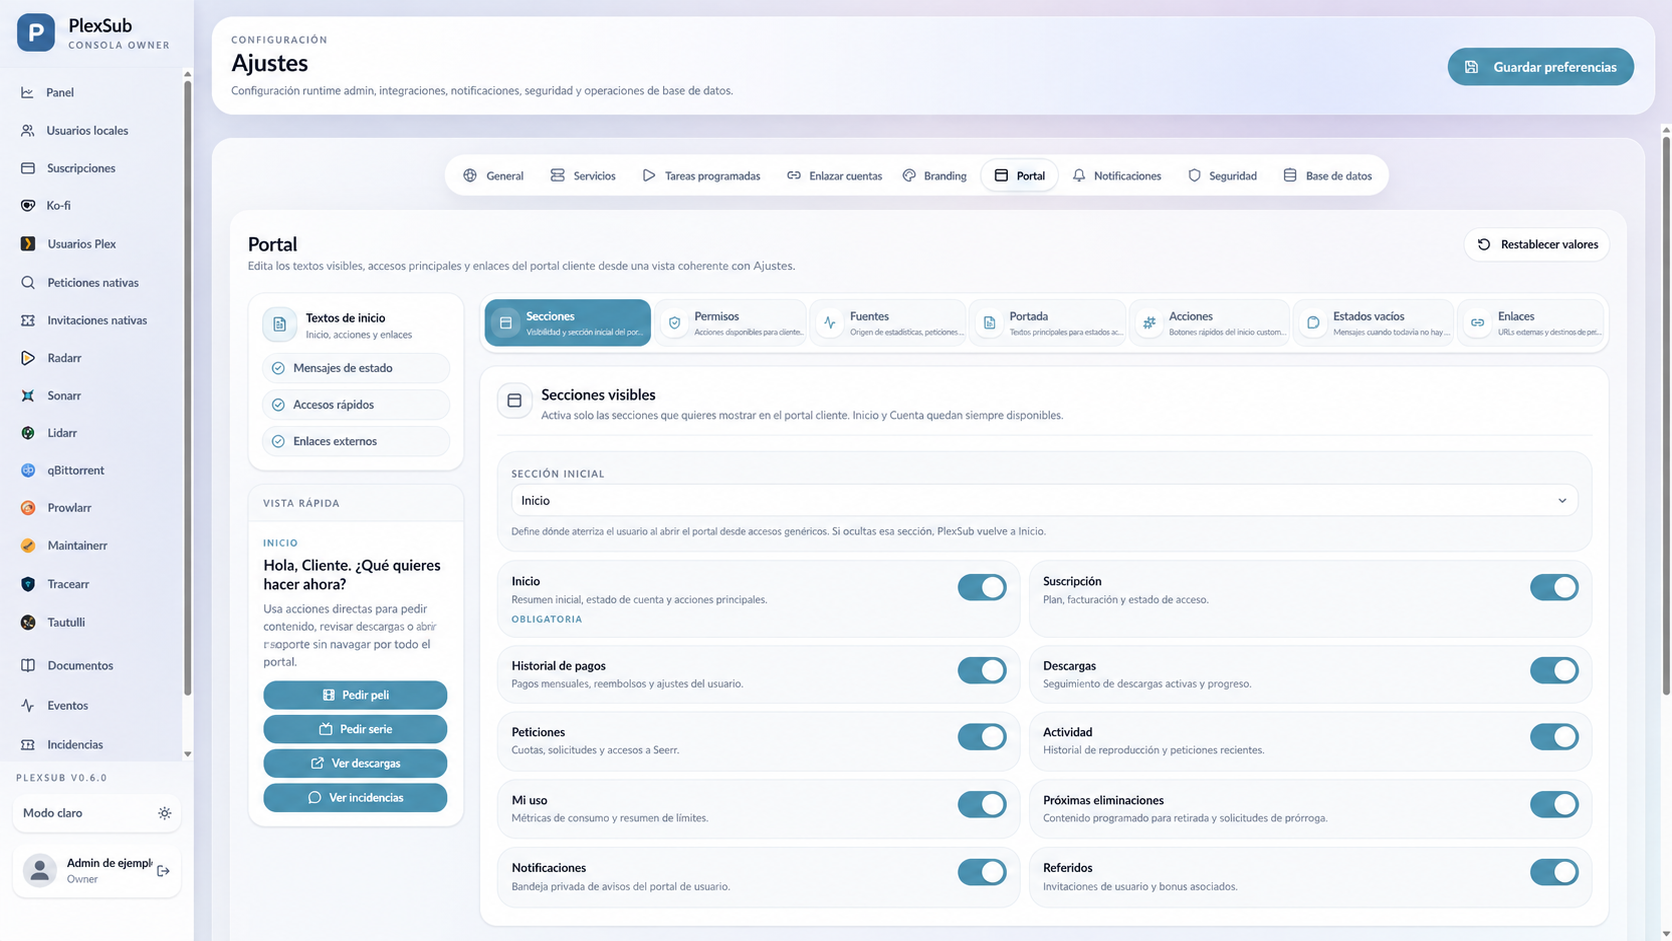
Task: Click the Eventos activity icon
Action: (27, 705)
